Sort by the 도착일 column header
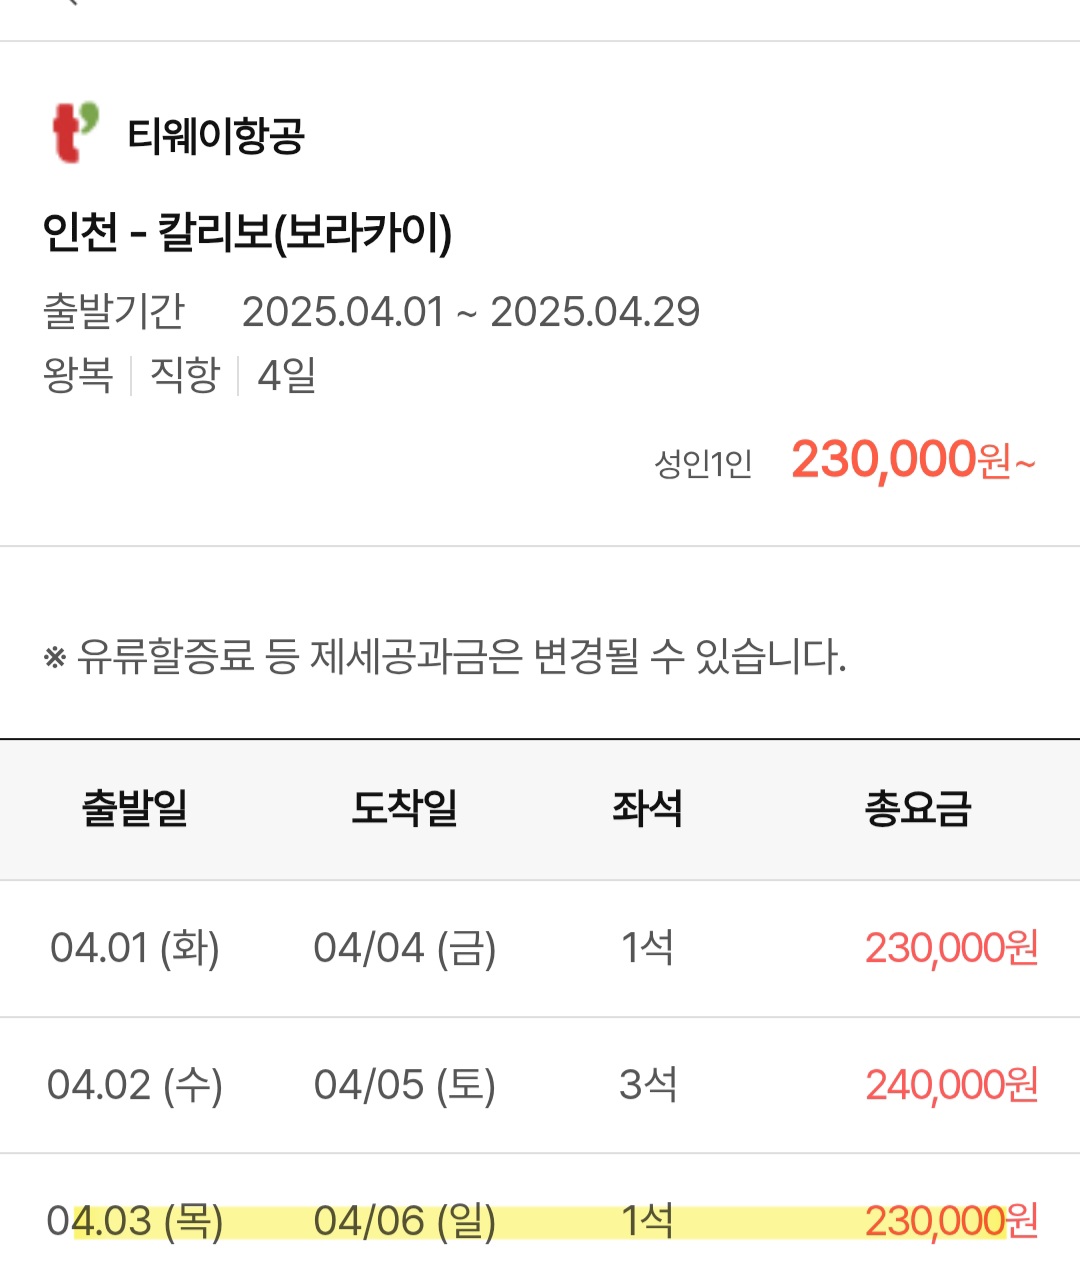This screenshot has width=1080, height=1288. pyautogui.click(x=404, y=808)
